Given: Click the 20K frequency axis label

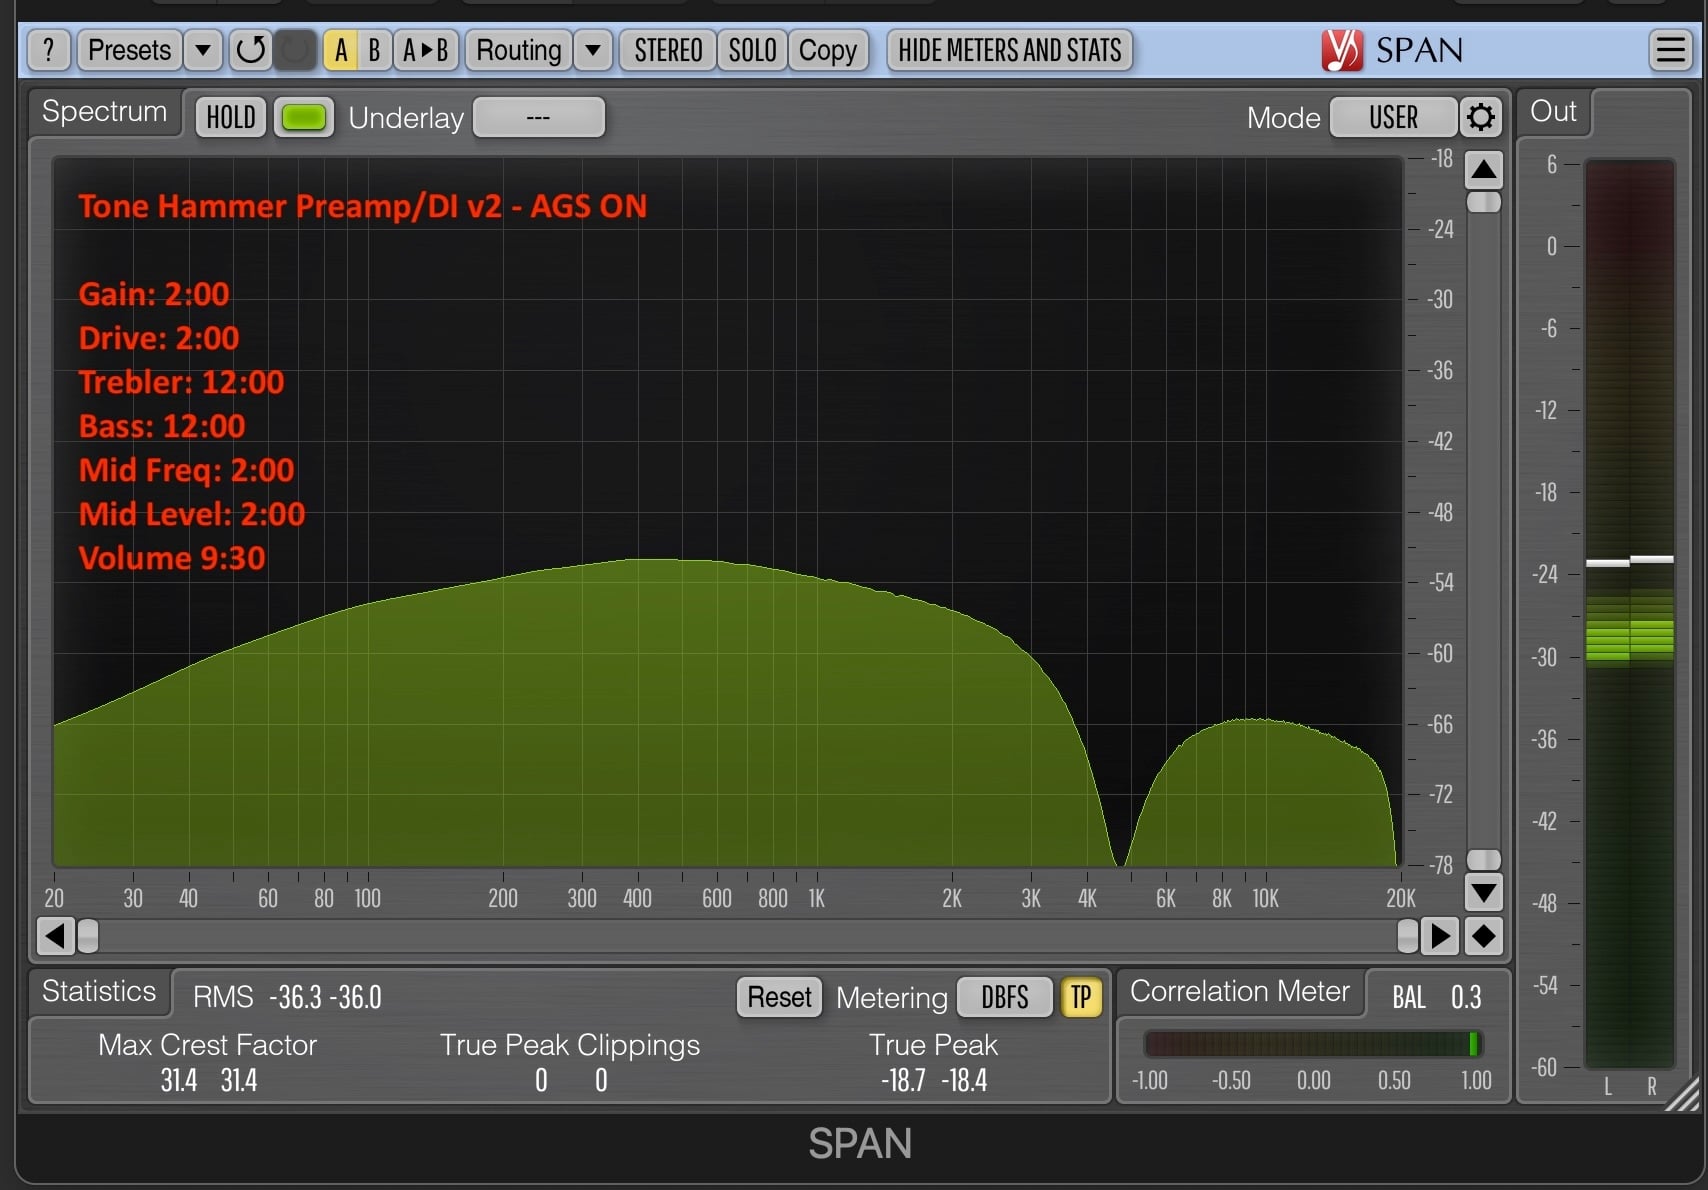Looking at the screenshot, I should pos(1401,898).
